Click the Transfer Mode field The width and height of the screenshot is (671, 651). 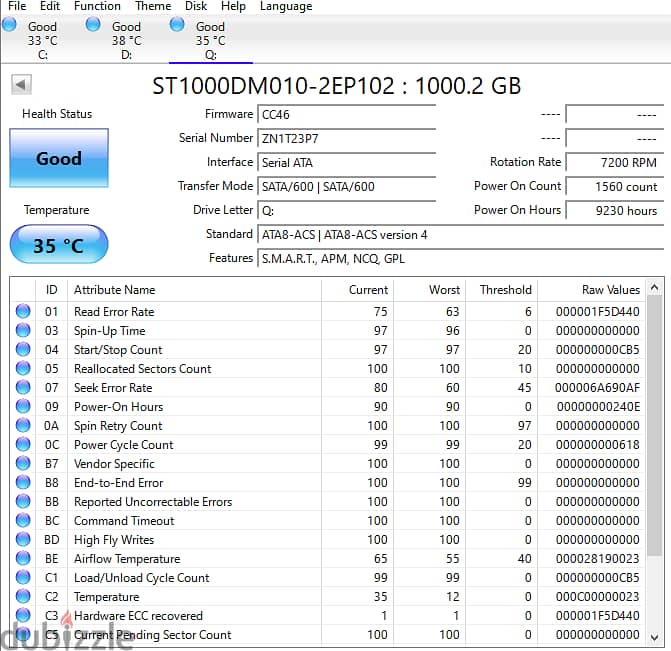[x=347, y=187]
